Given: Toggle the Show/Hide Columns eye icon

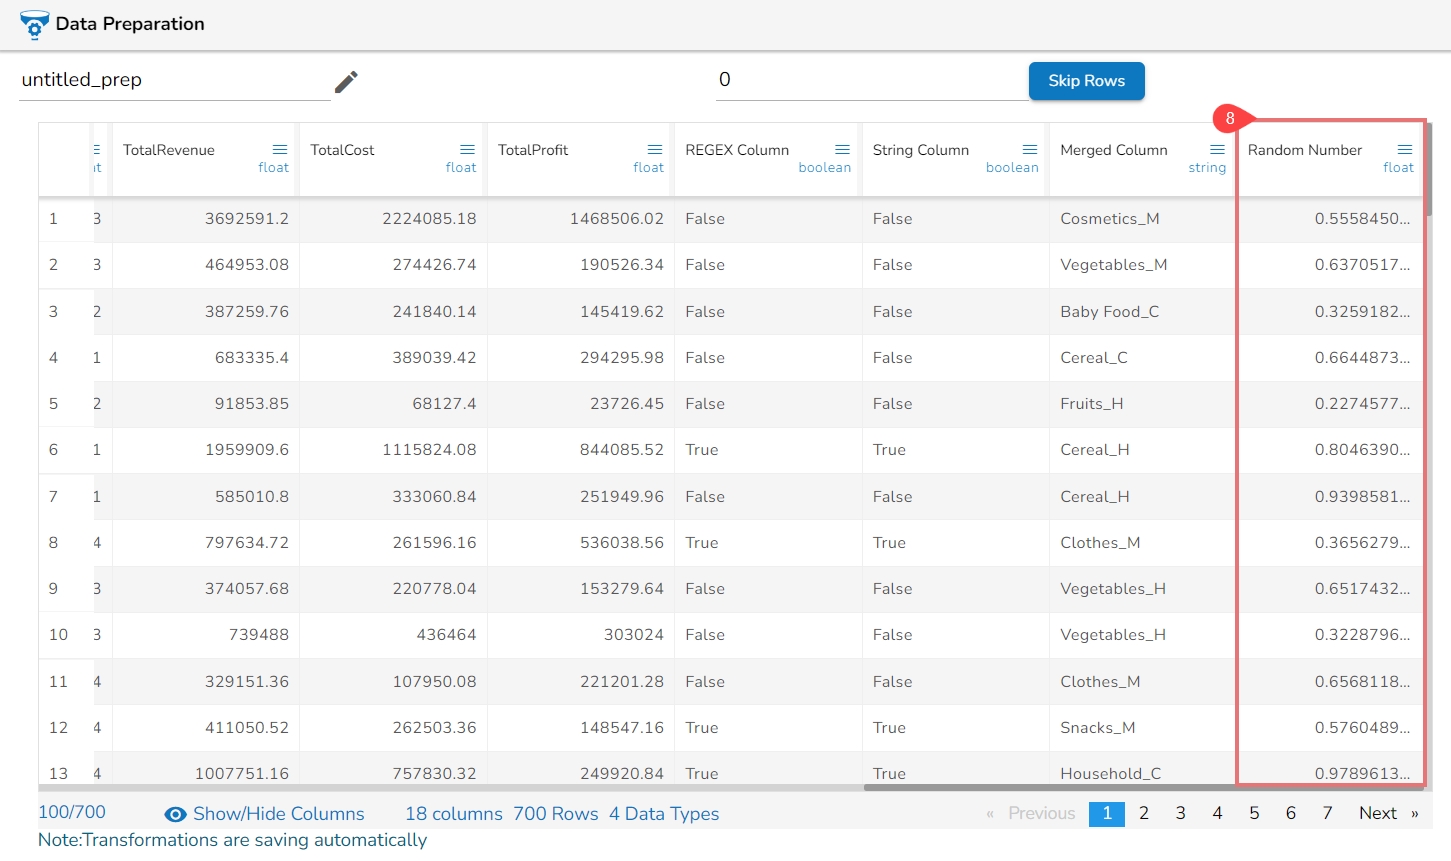Looking at the screenshot, I should tap(176, 815).
